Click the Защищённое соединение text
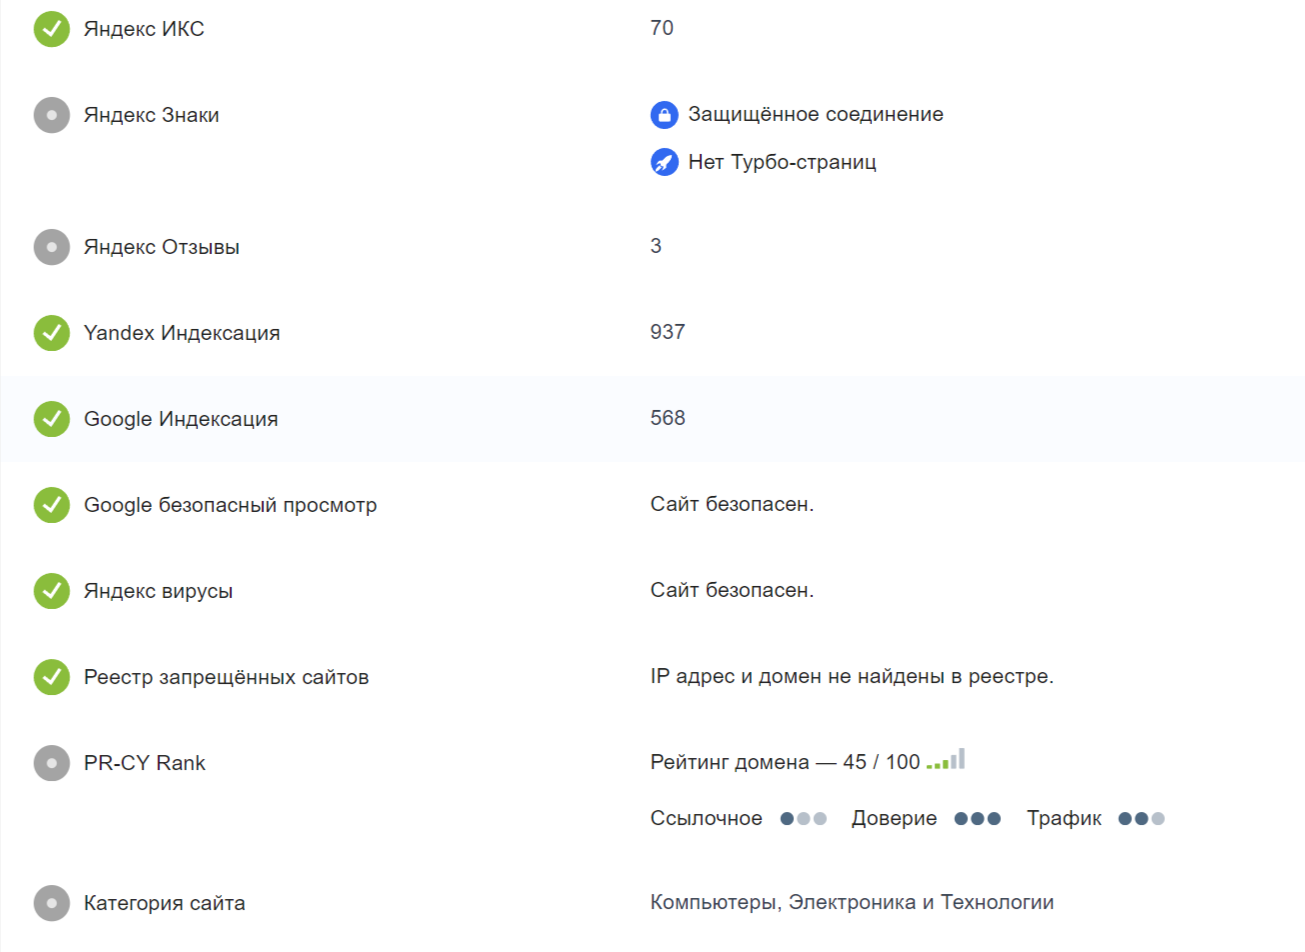Image resolution: width=1305 pixels, height=952 pixels. tap(816, 114)
